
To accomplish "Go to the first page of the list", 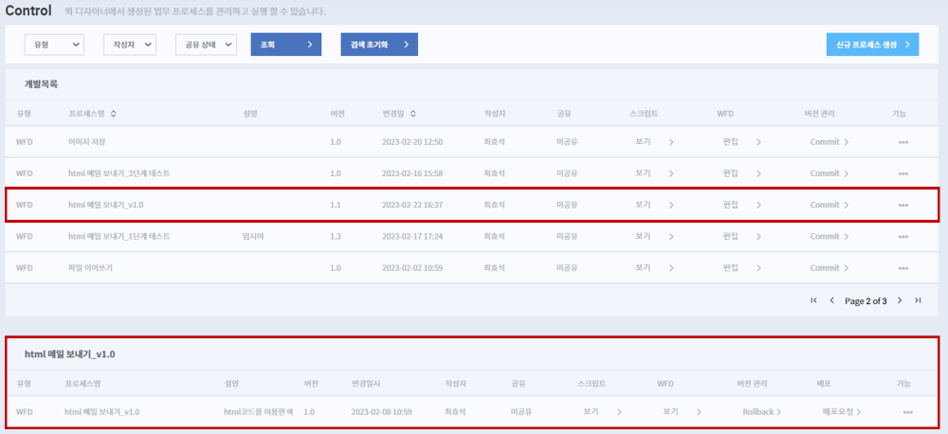I will tap(814, 300).
